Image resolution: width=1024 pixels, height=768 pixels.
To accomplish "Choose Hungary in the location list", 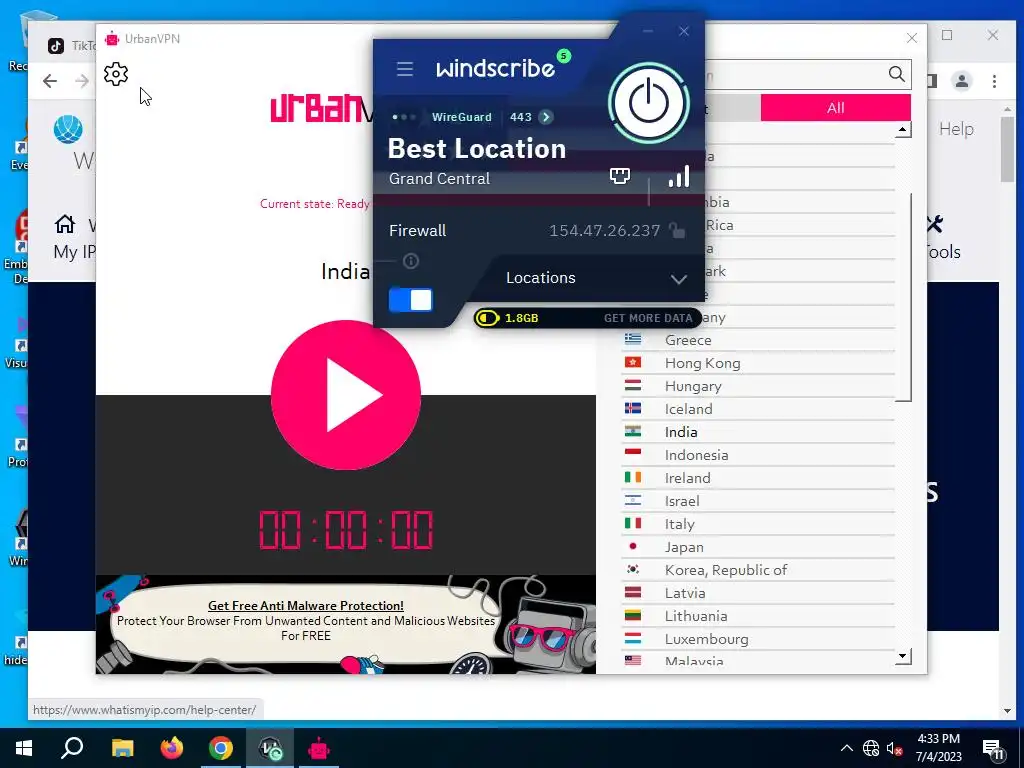I will (x=758, y=386).
